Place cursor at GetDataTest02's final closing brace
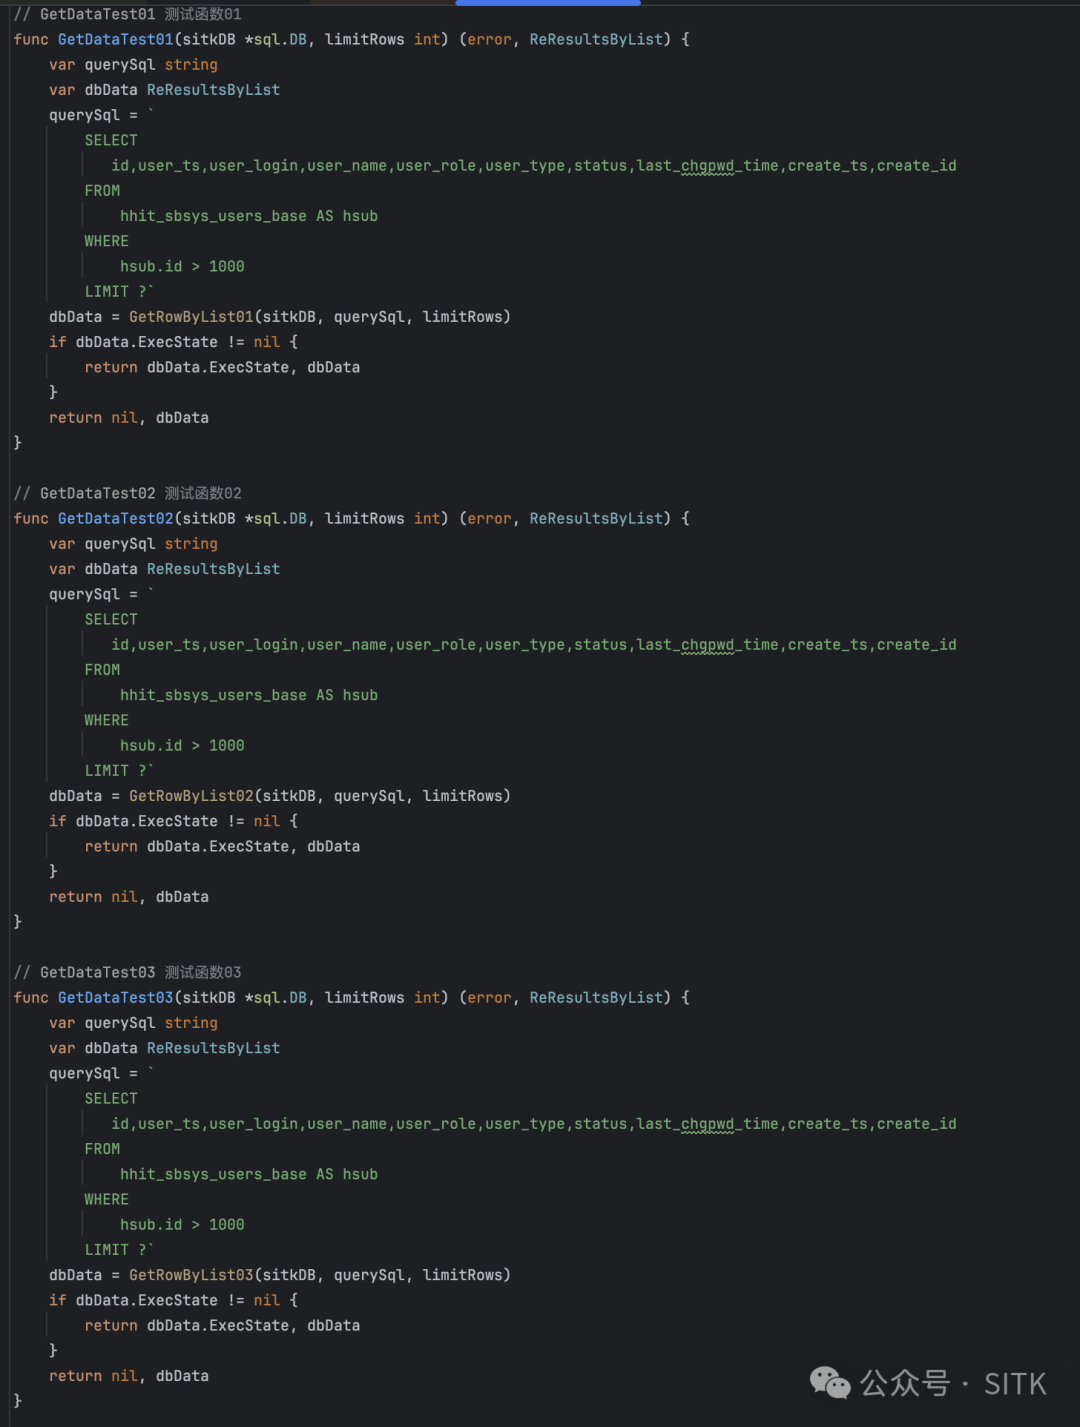1080x1427 pixels. (18, 921)
